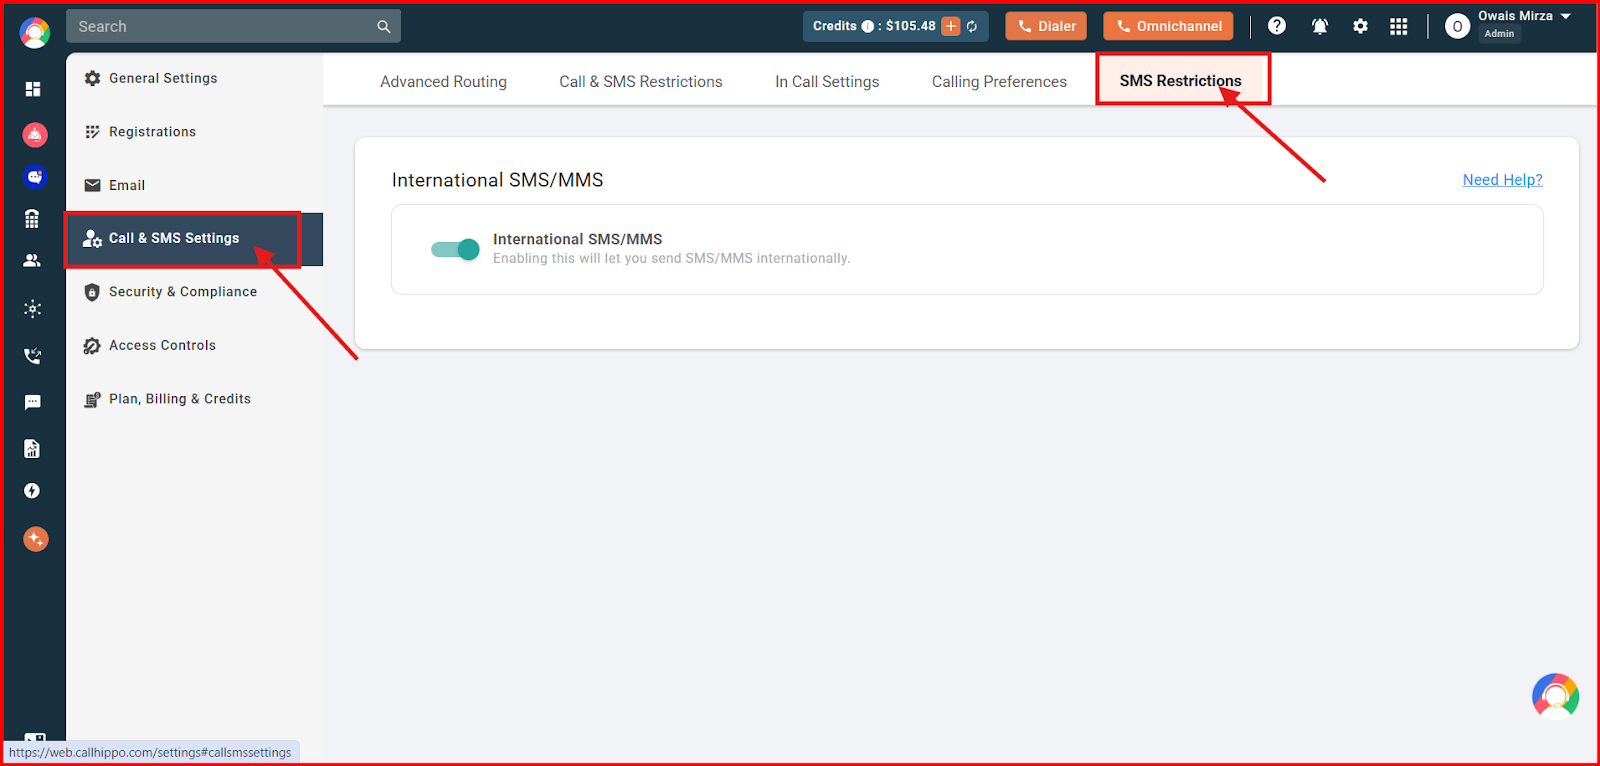The image size is (1600, 766).
Task: Open the help question mark icon
Action: coord(1277,26)
